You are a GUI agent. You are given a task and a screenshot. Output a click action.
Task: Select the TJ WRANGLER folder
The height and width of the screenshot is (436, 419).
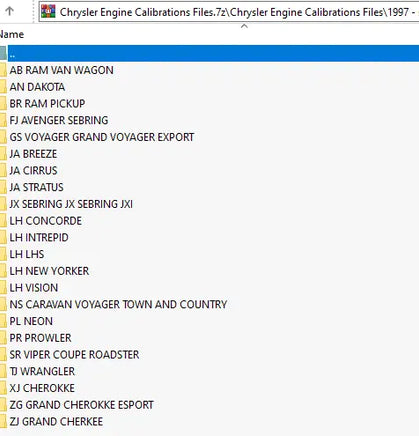42,371
